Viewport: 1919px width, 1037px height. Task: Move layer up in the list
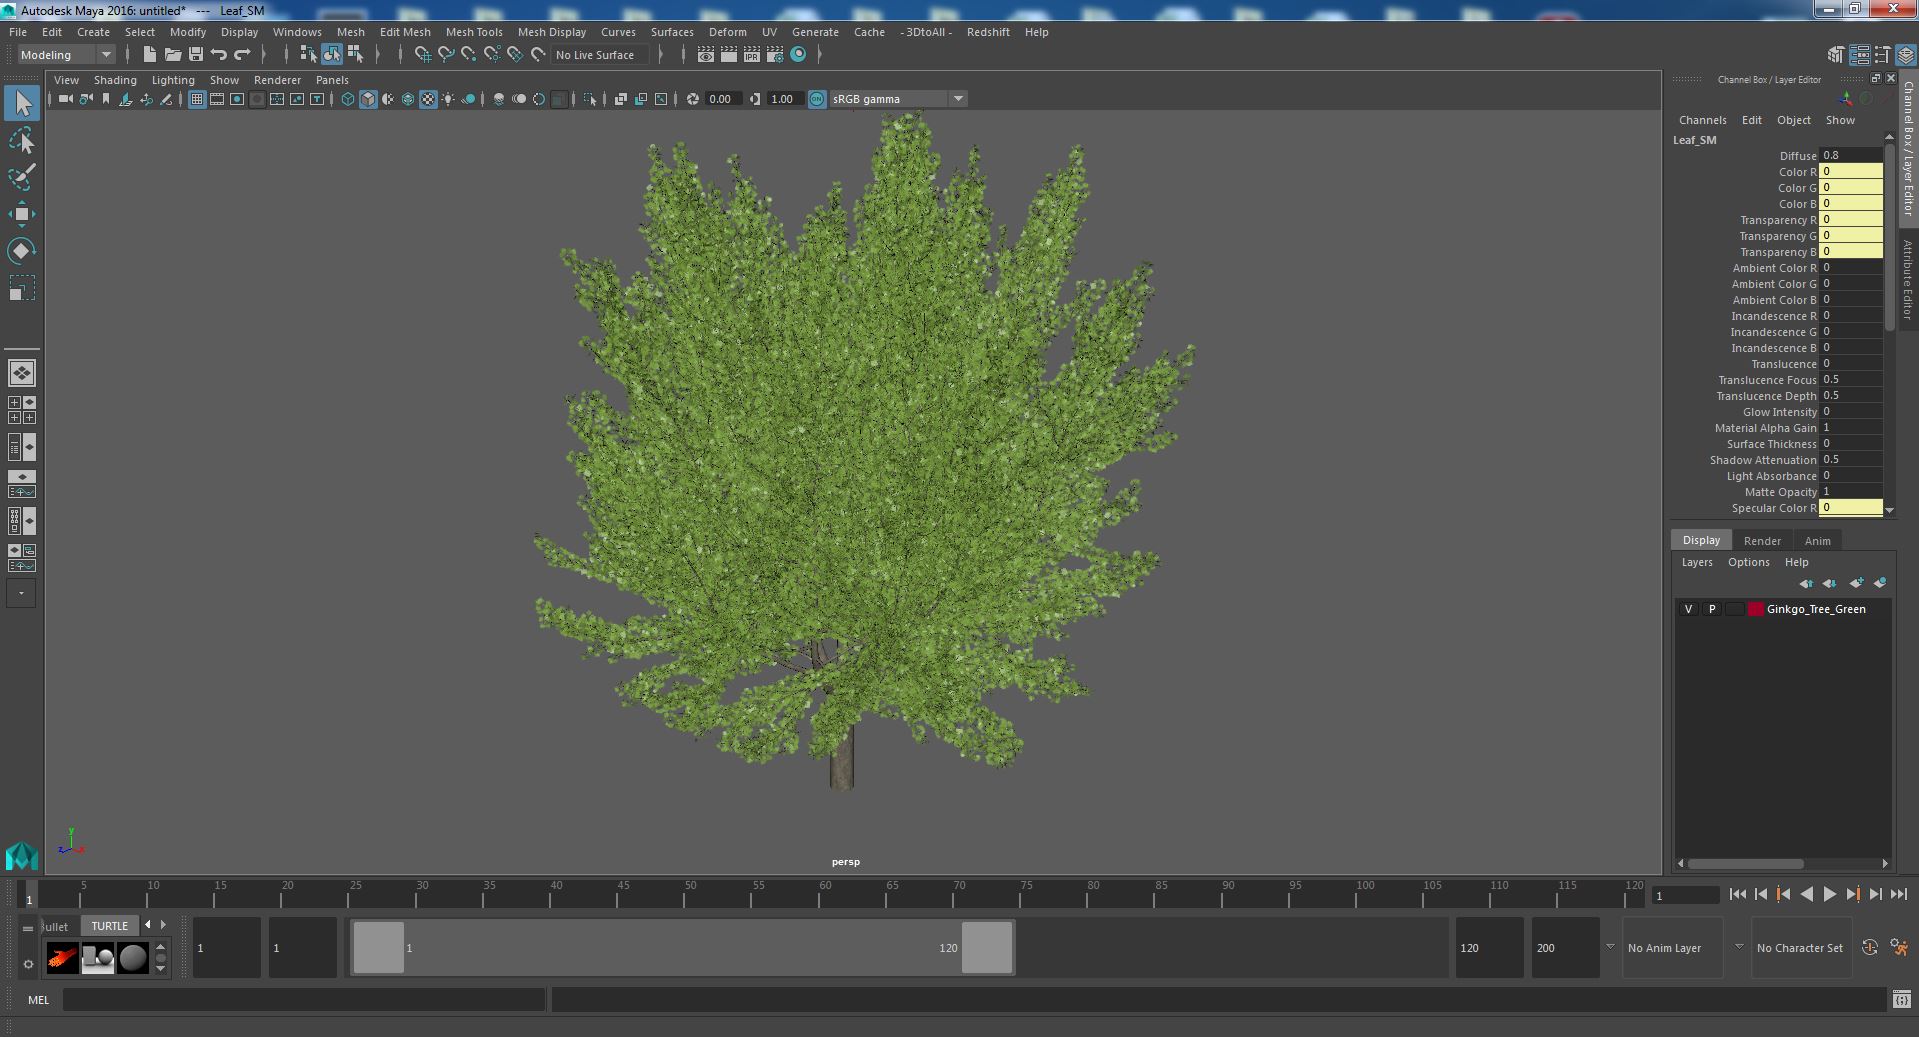[1806, 583]
